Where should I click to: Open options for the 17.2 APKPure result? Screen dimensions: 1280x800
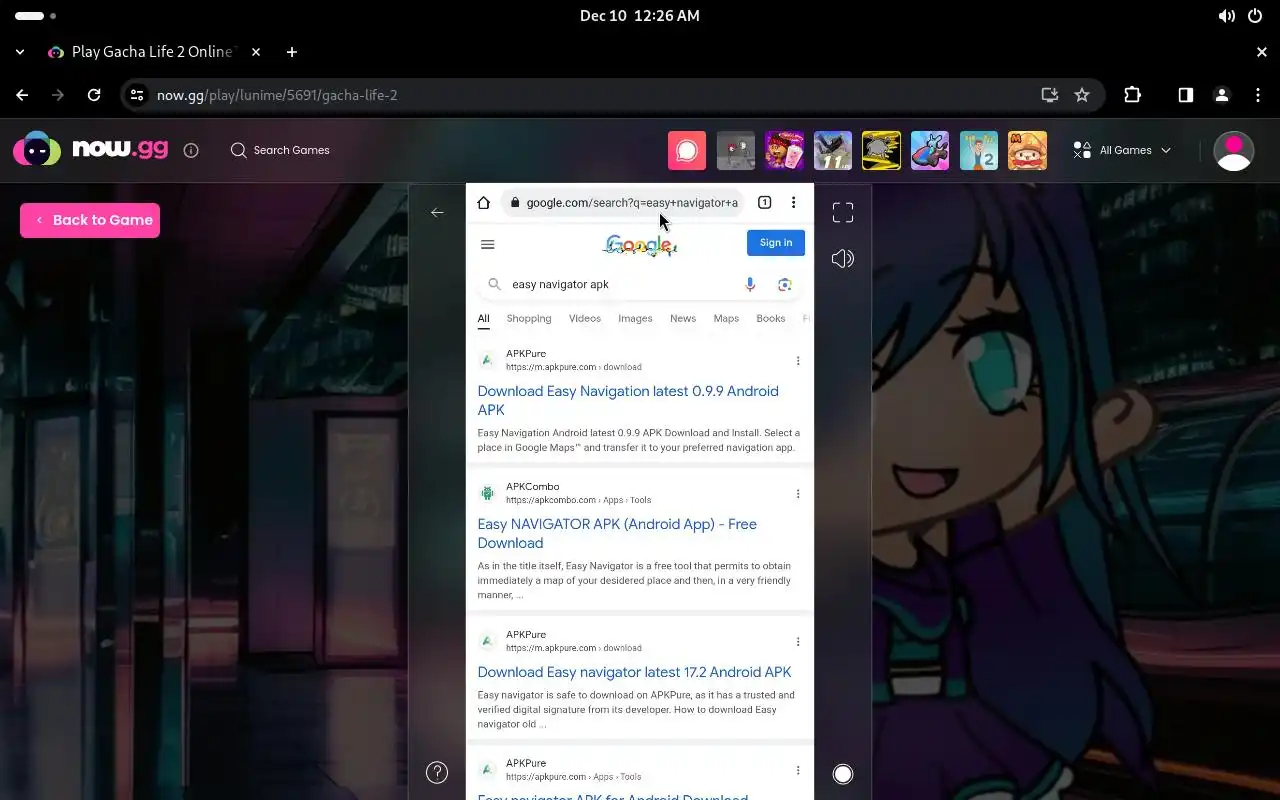pos(798,642)
